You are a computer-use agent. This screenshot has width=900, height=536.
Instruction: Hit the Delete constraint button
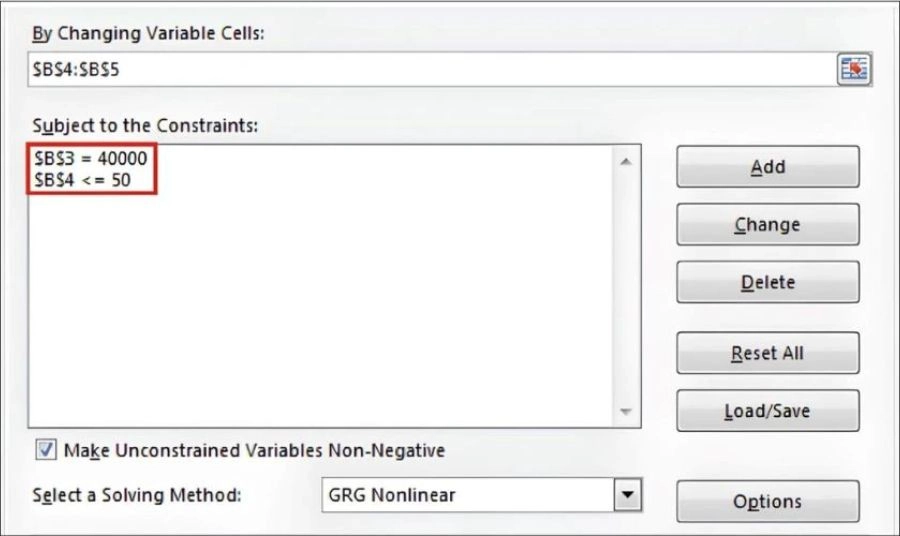pos(767,282)
